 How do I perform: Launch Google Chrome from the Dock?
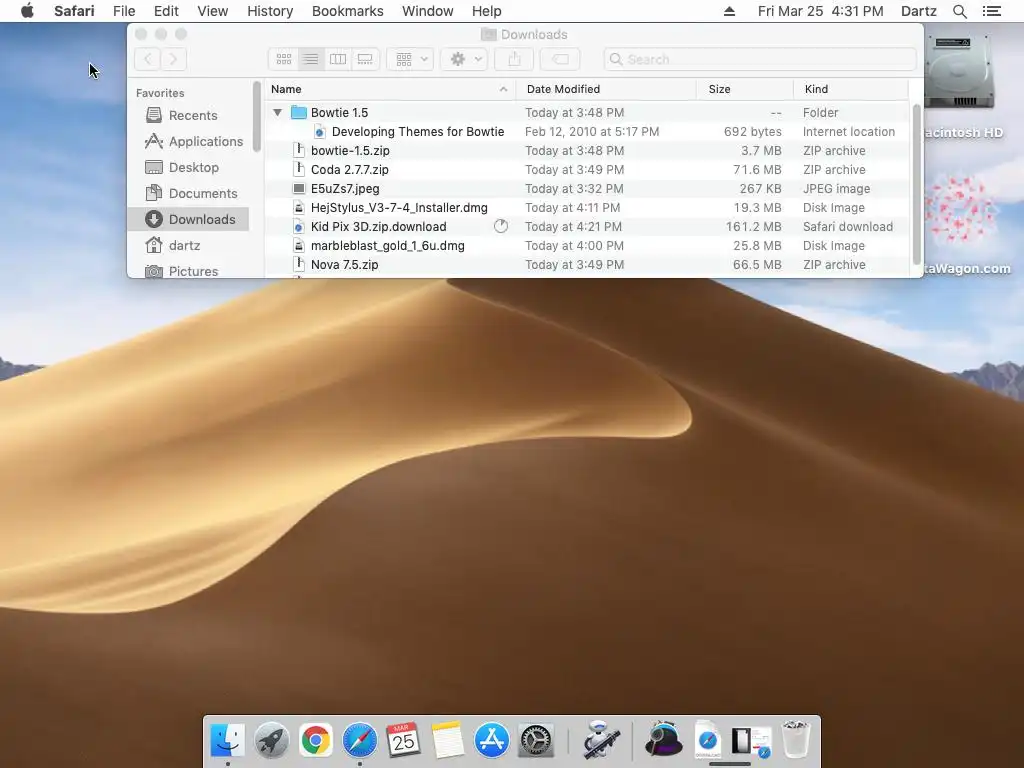[x=315, y=740]
